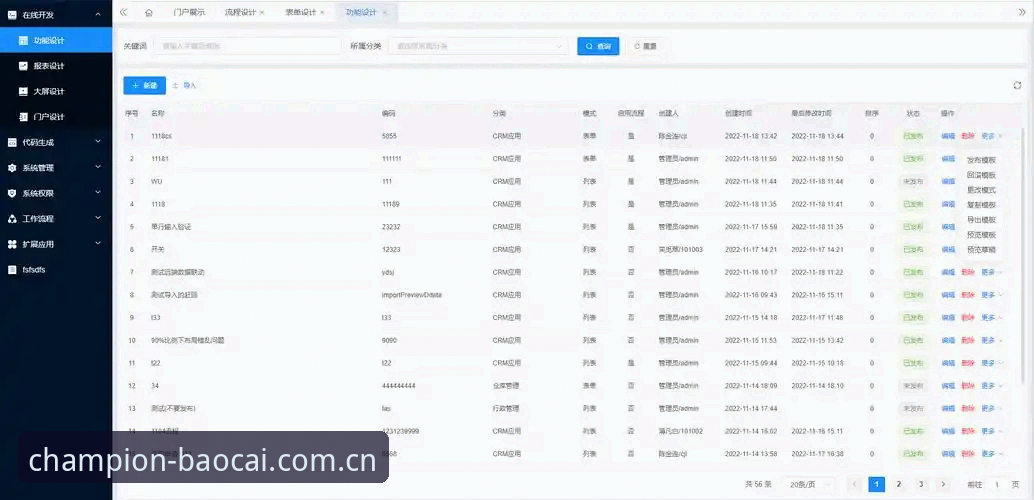
Task: Focus the 前往 page jump input
Action: tap(997, 484)
